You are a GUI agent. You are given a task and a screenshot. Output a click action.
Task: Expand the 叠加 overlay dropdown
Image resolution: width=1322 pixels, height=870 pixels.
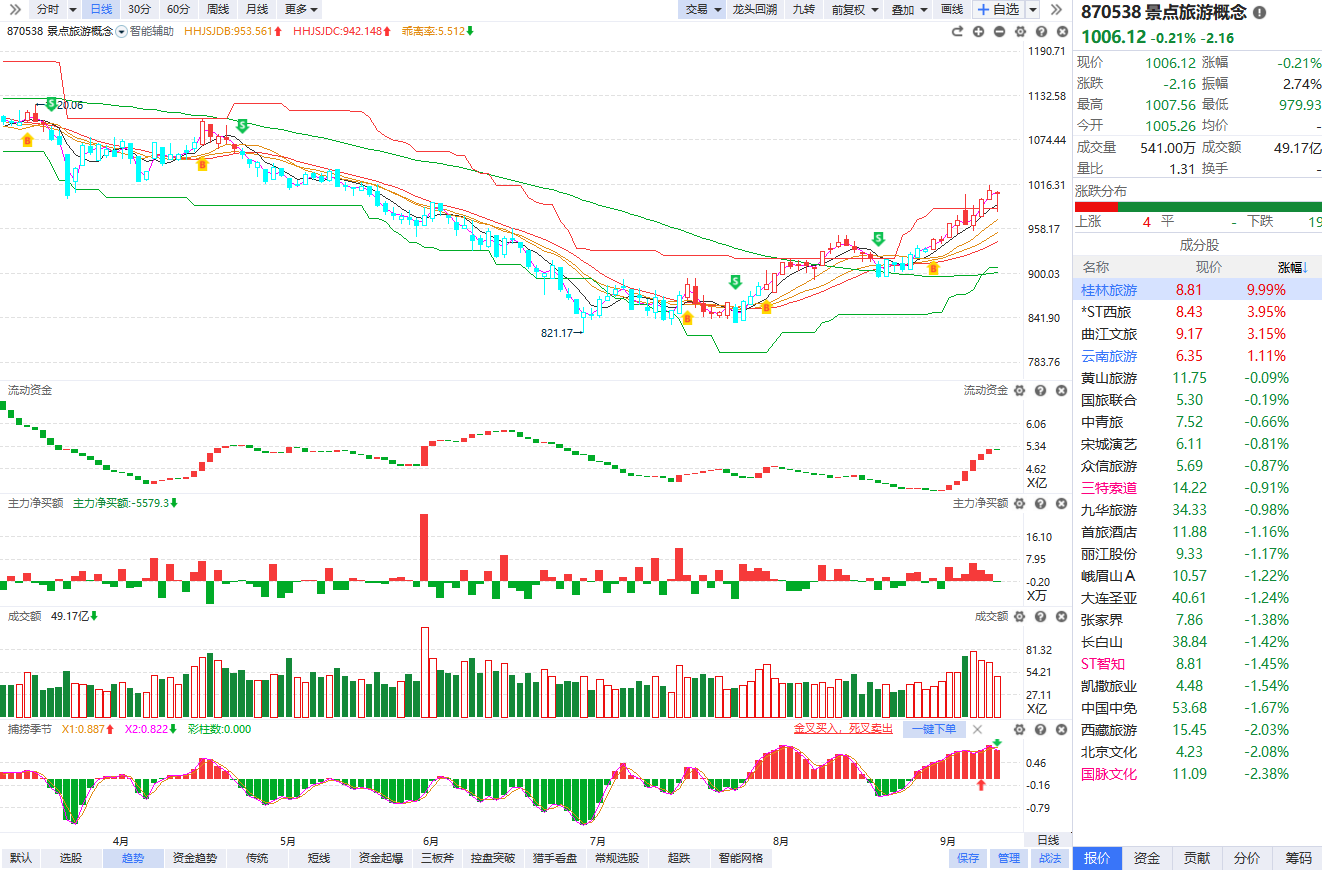coord(909,9)
